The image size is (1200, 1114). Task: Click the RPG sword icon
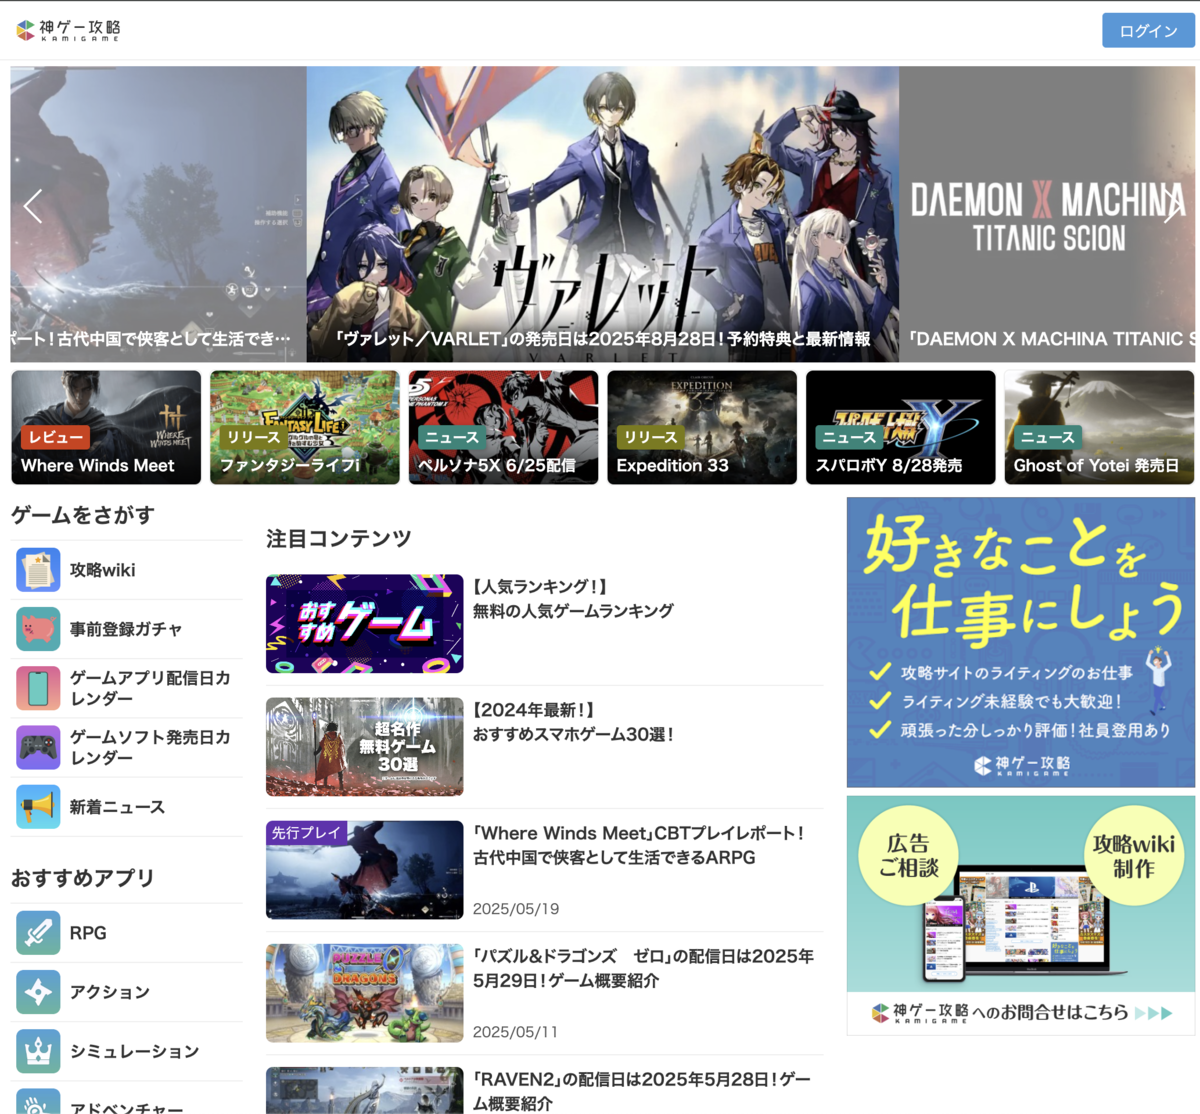coord(38,933)
